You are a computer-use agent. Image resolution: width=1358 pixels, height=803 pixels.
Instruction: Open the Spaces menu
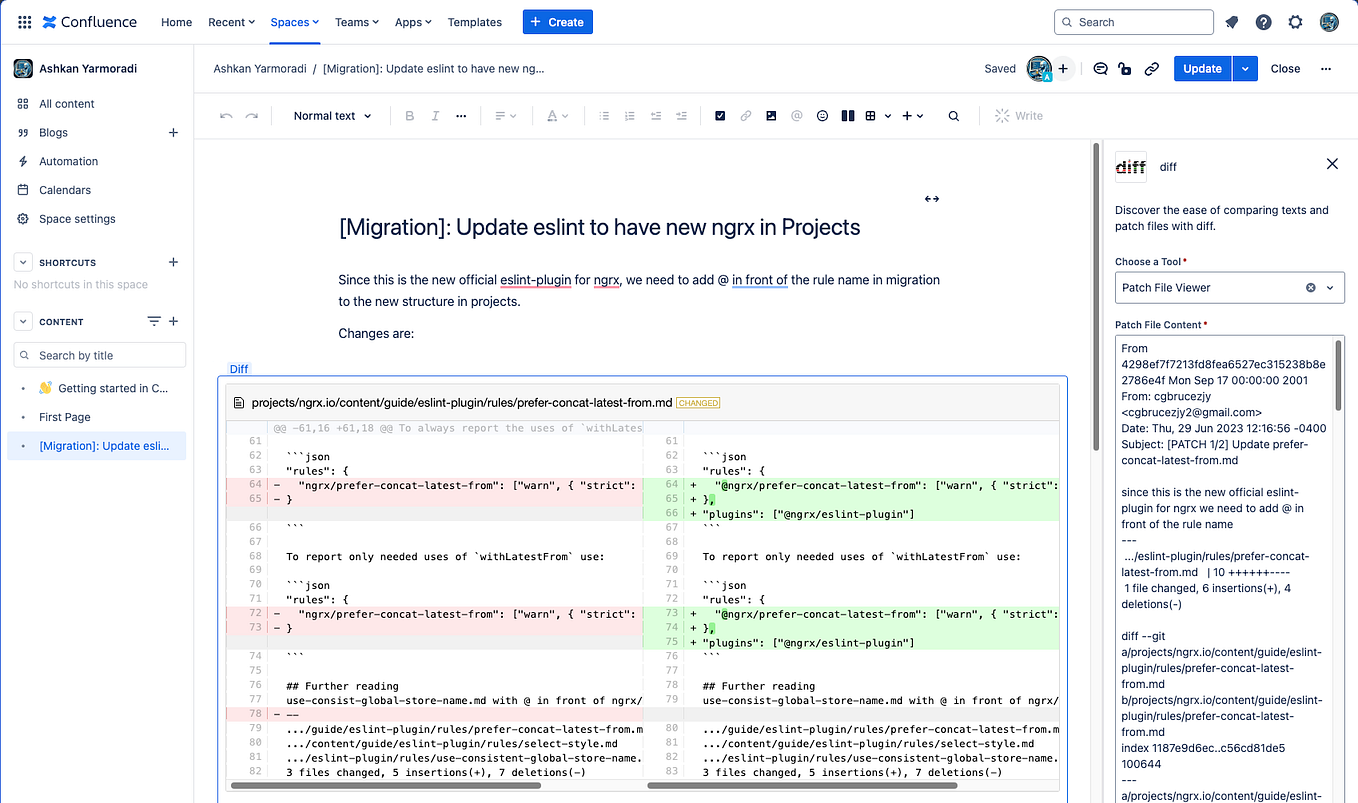(x=291, y=22)
